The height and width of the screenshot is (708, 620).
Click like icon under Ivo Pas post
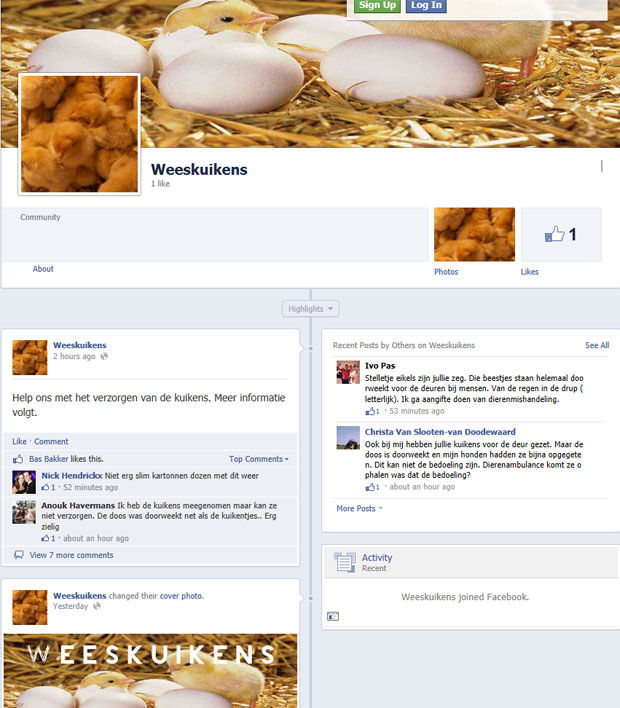pos(370,411)
